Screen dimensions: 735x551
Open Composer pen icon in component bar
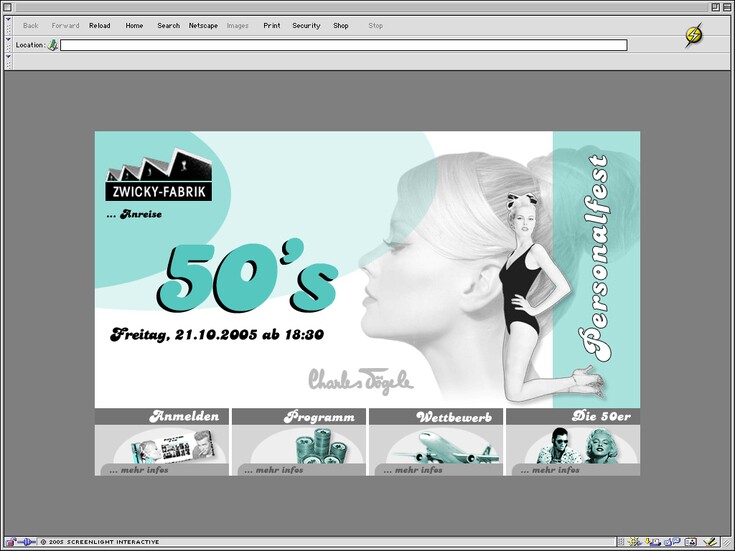pyautogui.click(x=710, y=543)
